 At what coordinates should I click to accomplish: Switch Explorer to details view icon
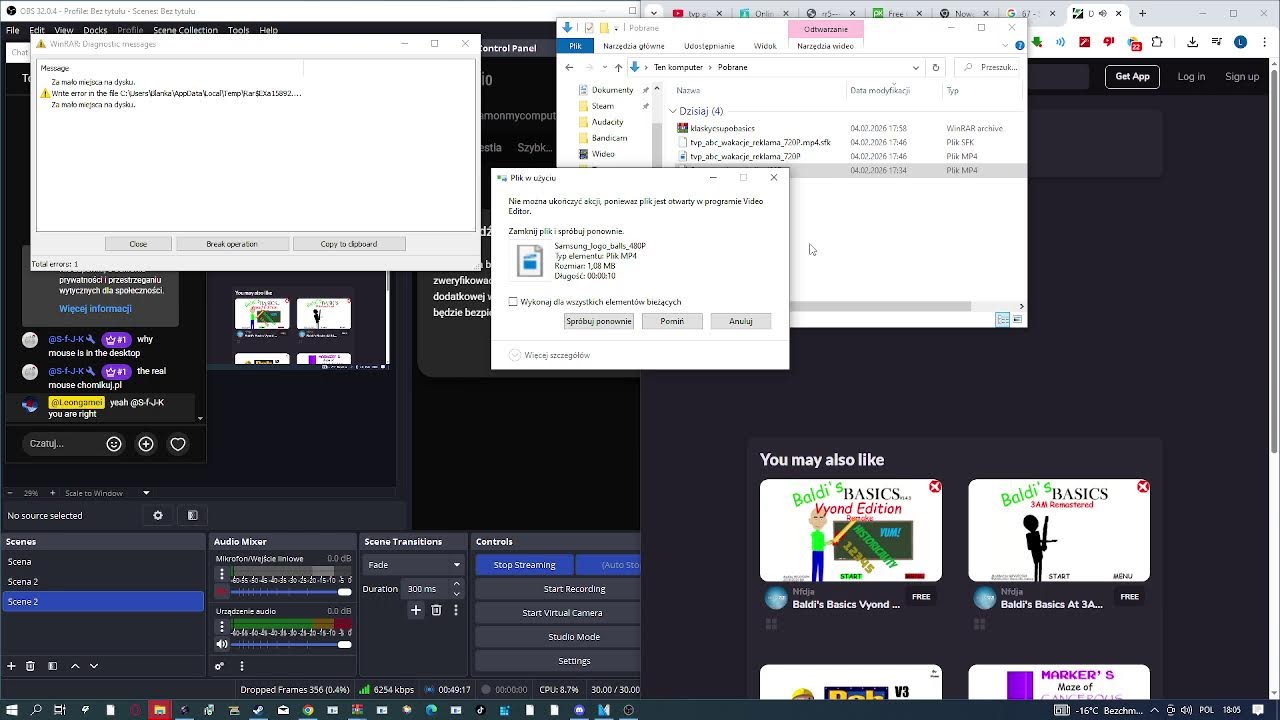pos(1003,319)
